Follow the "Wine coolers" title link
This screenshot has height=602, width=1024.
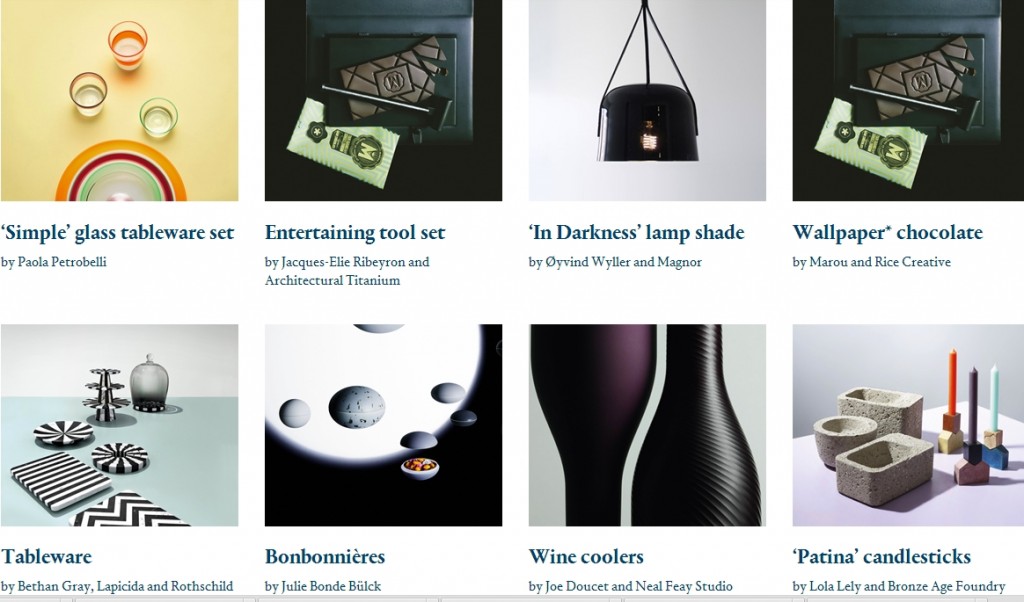click(x=586, y=557)
